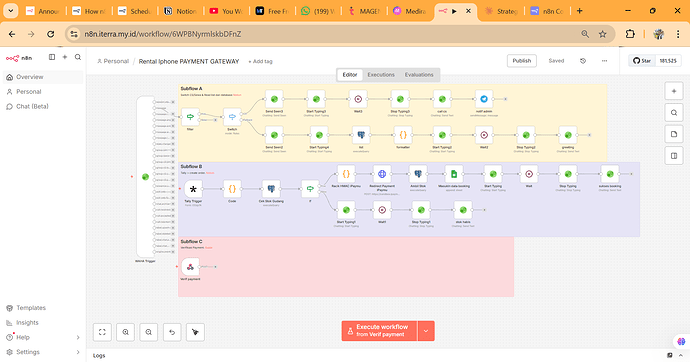Add a sticky note to the canvas

point(674,134)
